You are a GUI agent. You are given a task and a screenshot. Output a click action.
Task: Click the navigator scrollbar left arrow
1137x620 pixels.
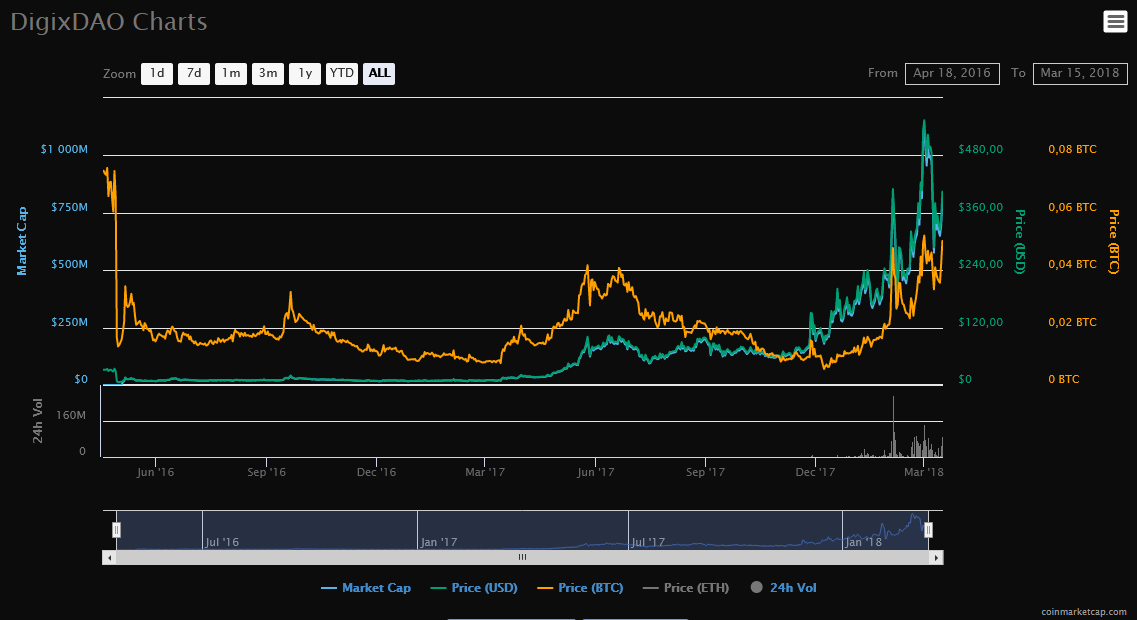coord(109,558)
